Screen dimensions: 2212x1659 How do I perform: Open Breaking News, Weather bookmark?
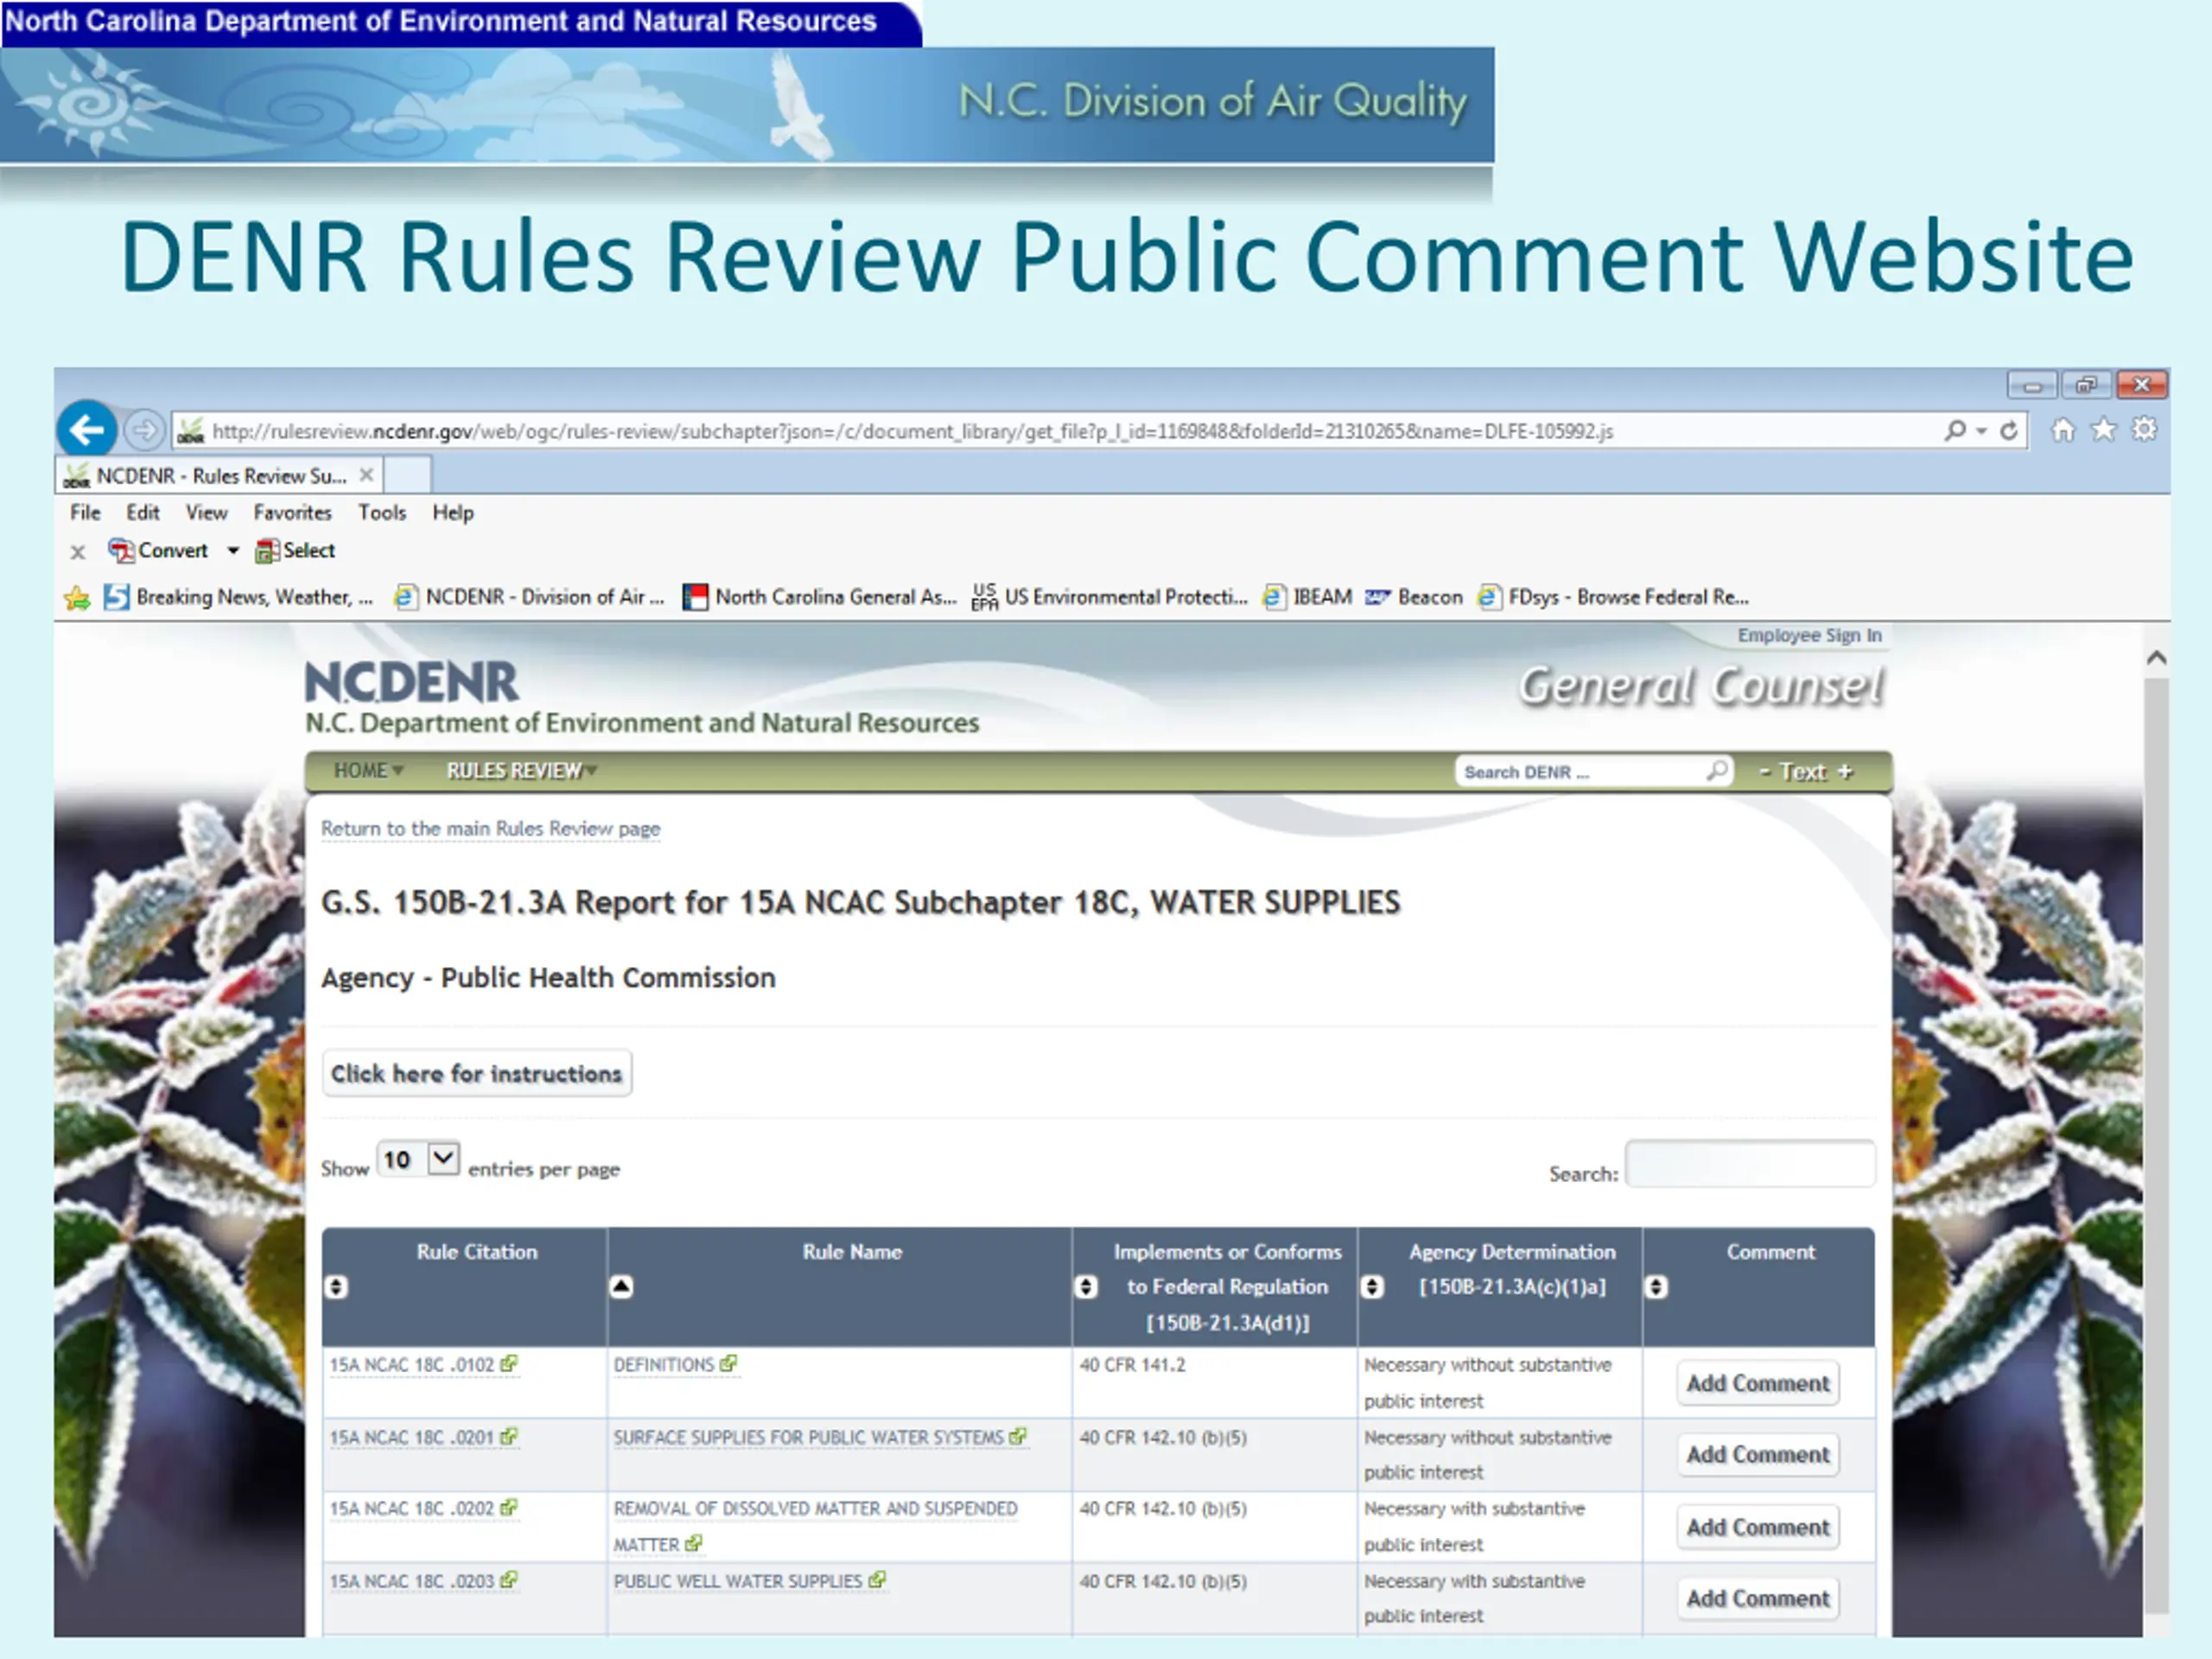[240, 597]
